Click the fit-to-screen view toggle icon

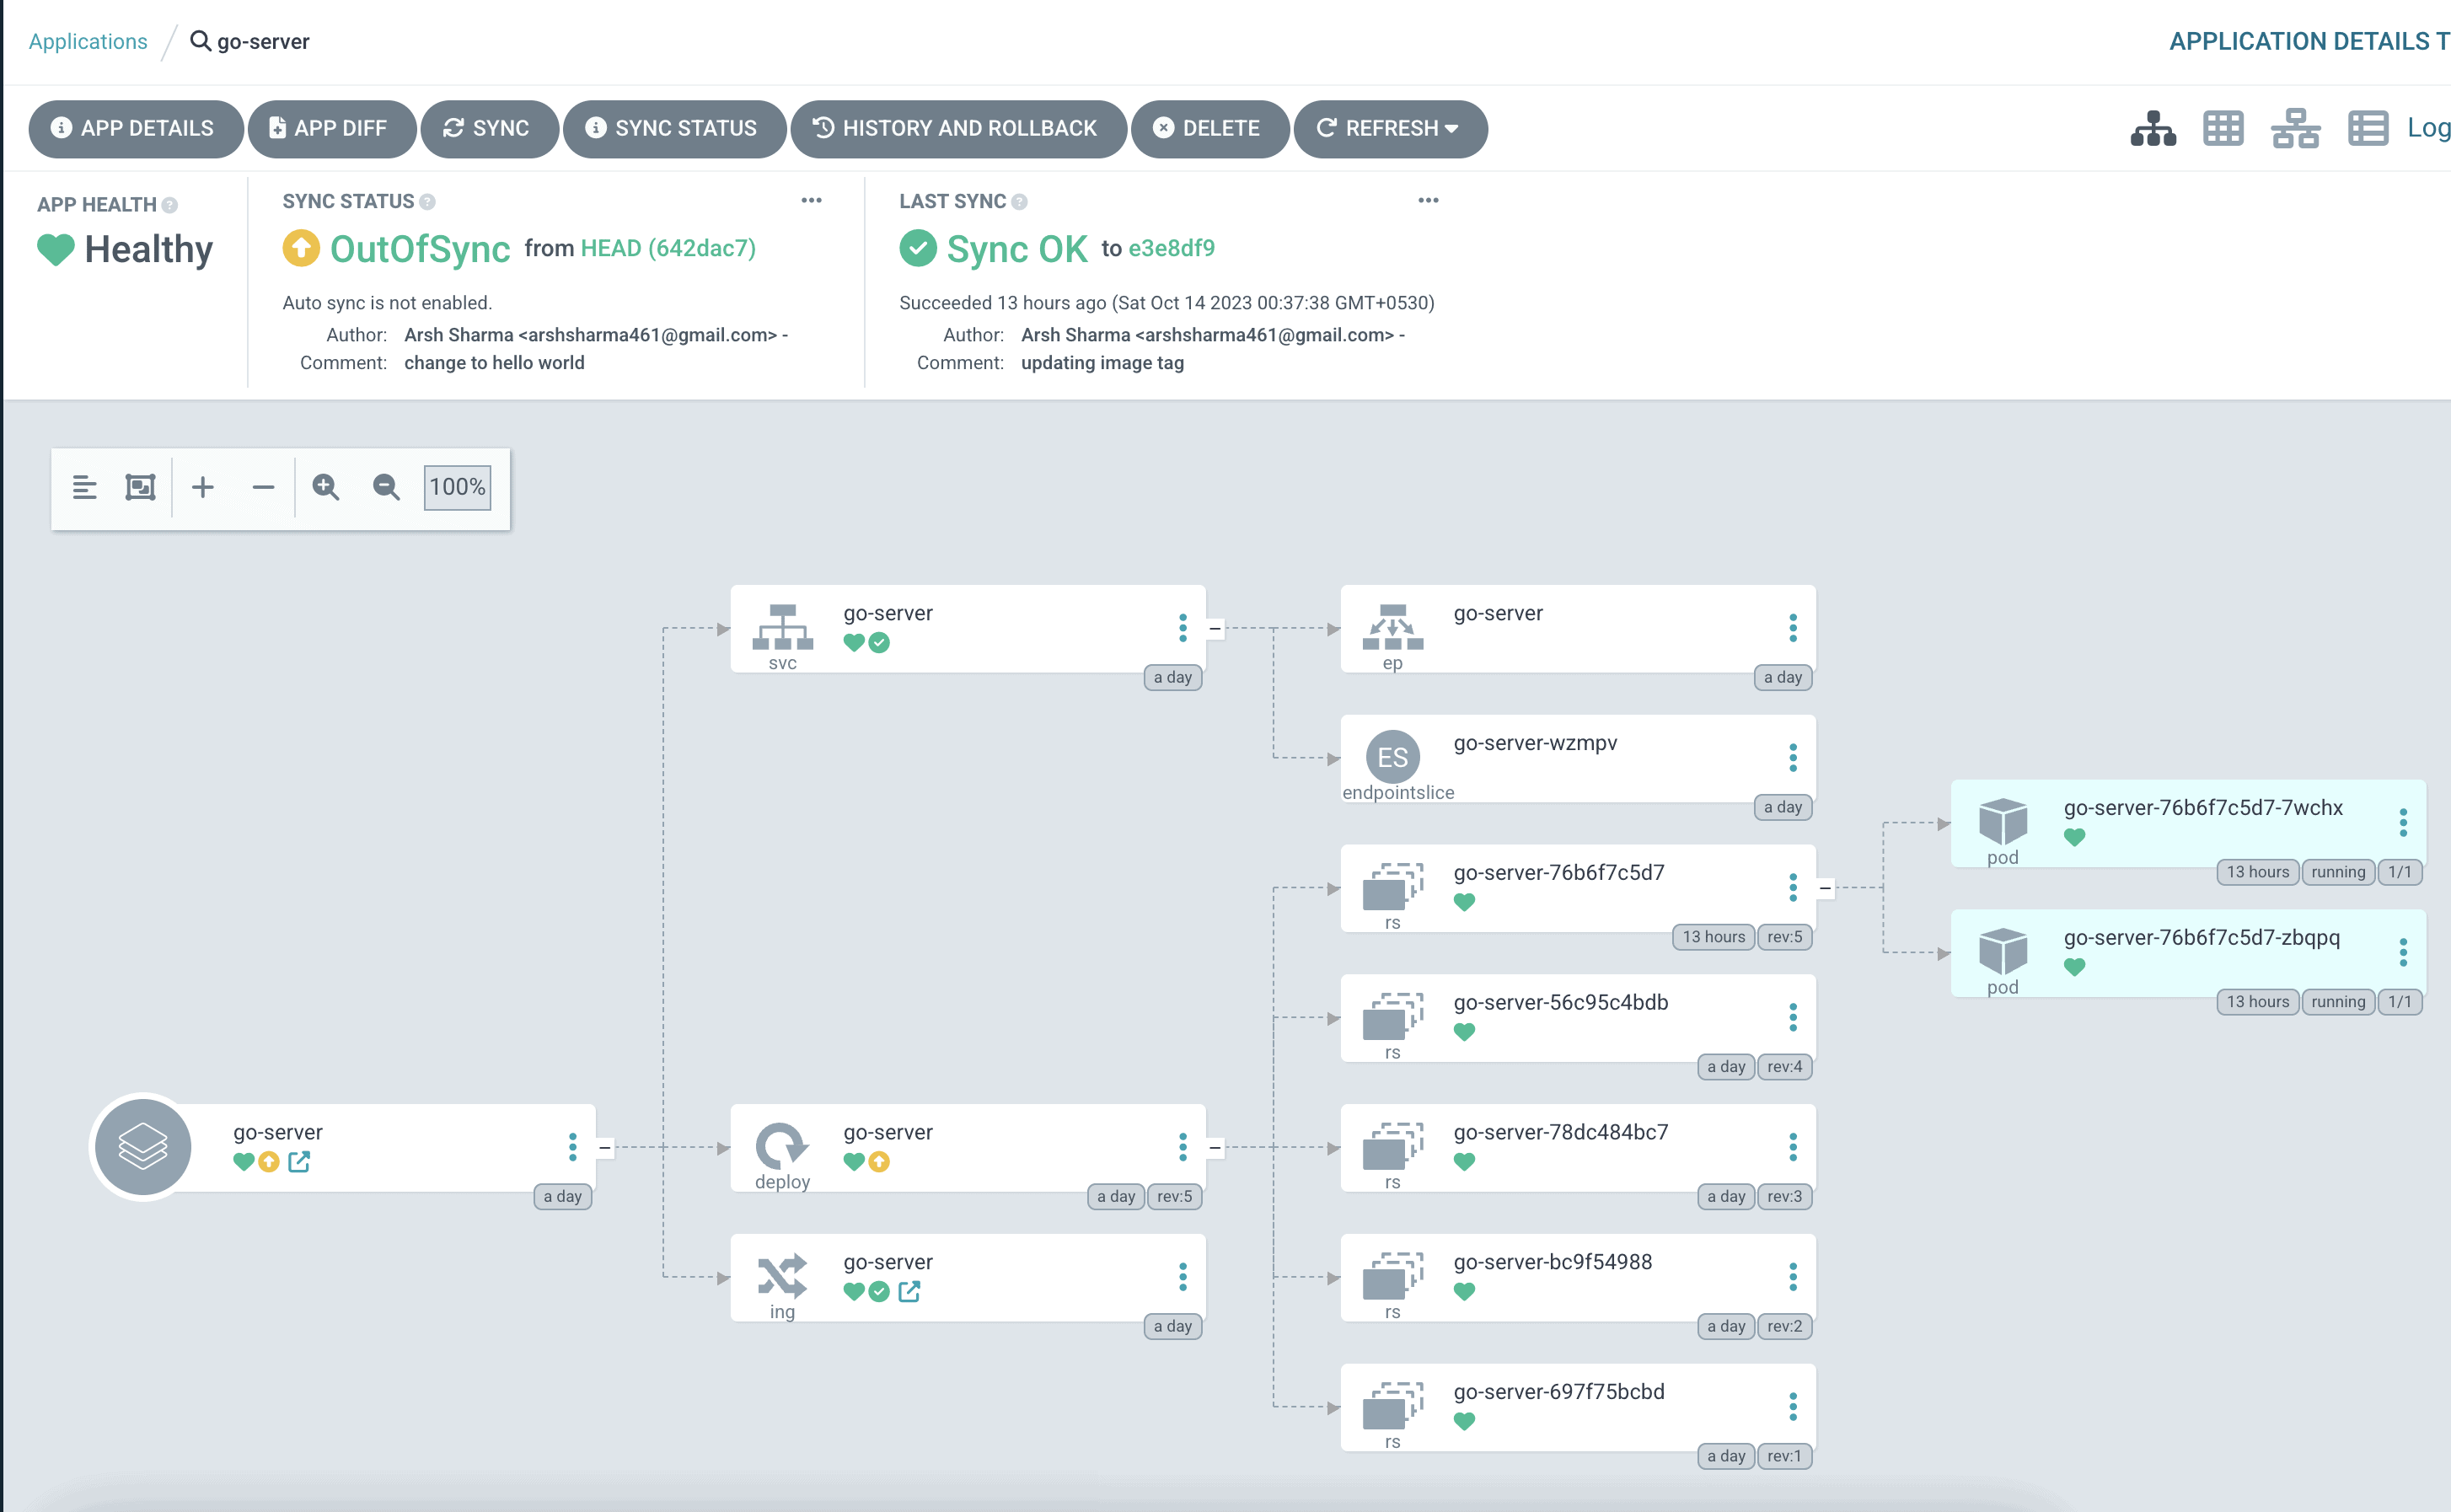tap(140, 486)
